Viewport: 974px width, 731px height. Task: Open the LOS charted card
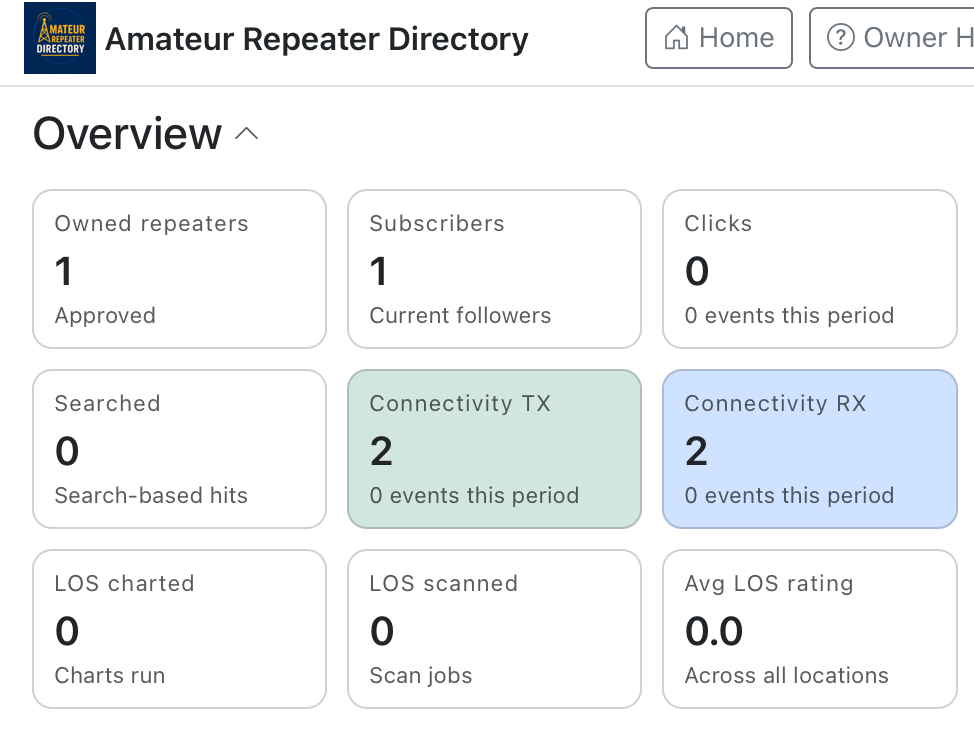click(x=180, y=629)
